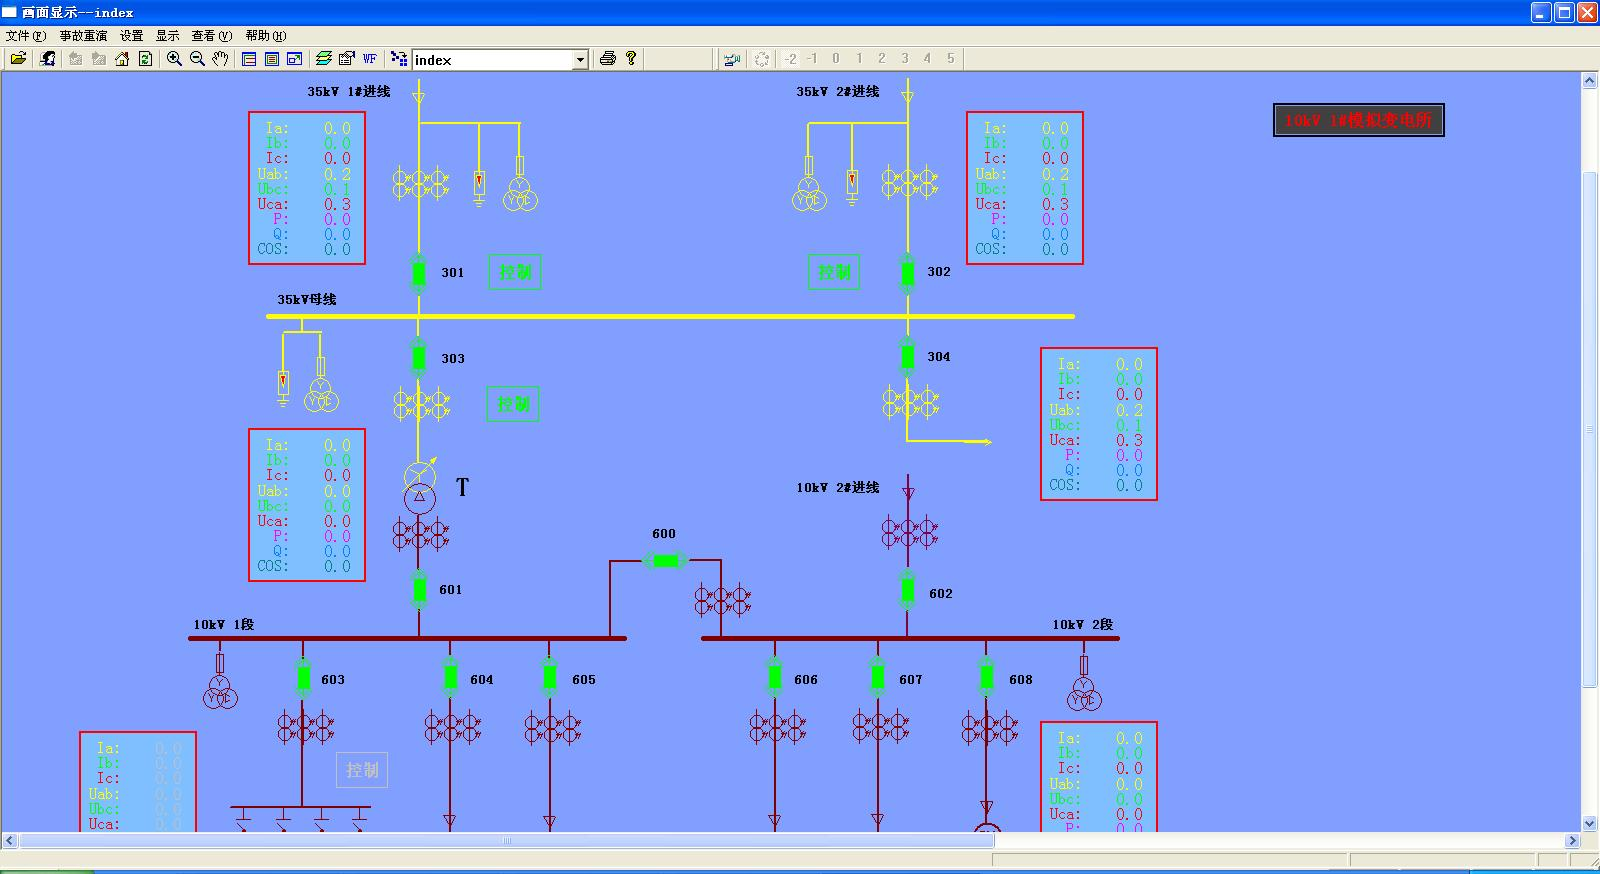Click the 控制 button beside breaker 302
The width and height of the screenshot is (1600, 874).
pyautogui.click(x=834, y=272)
